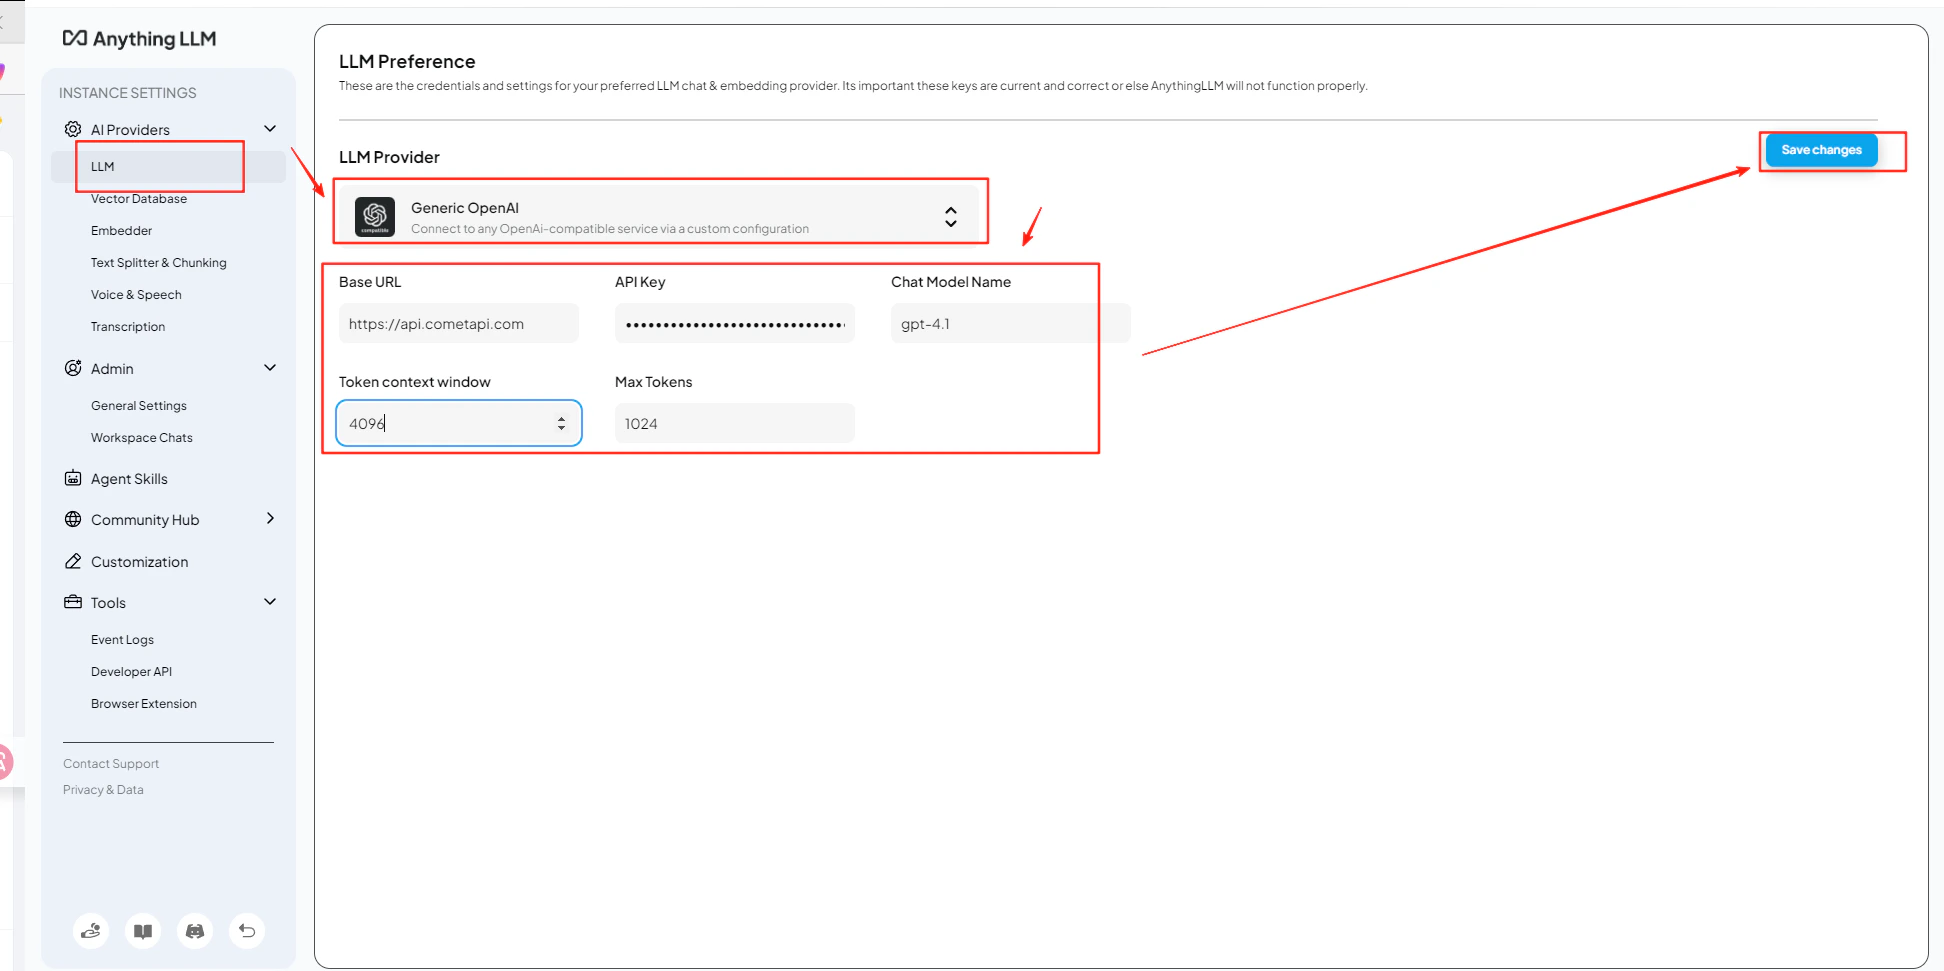This screenshot has height=971, width=1944.
Task: Join Discord using the Discord icon
Action: tap(194, 930)
